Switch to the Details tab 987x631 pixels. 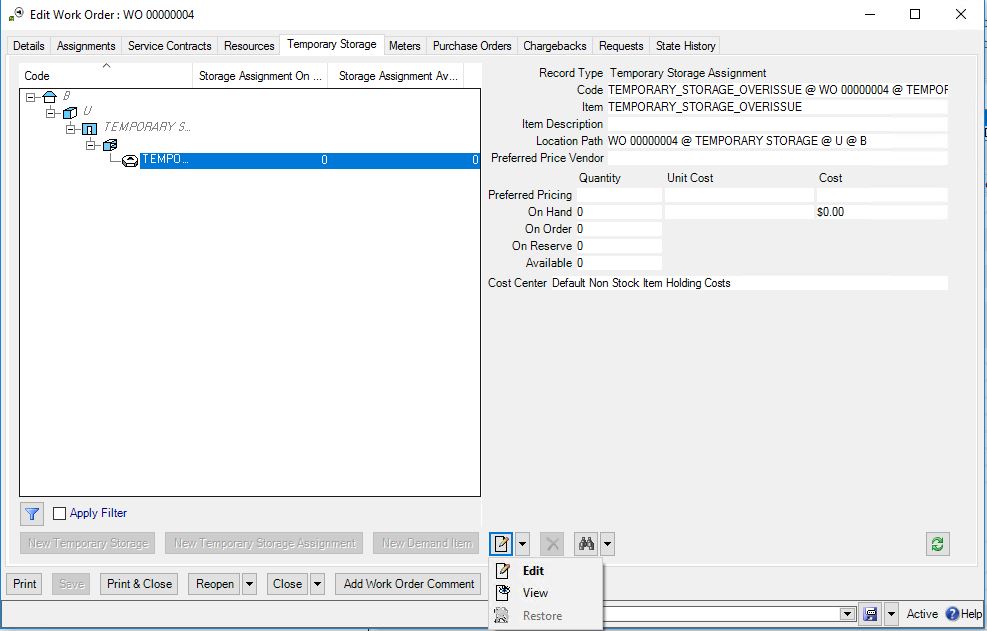click(28, 46)
